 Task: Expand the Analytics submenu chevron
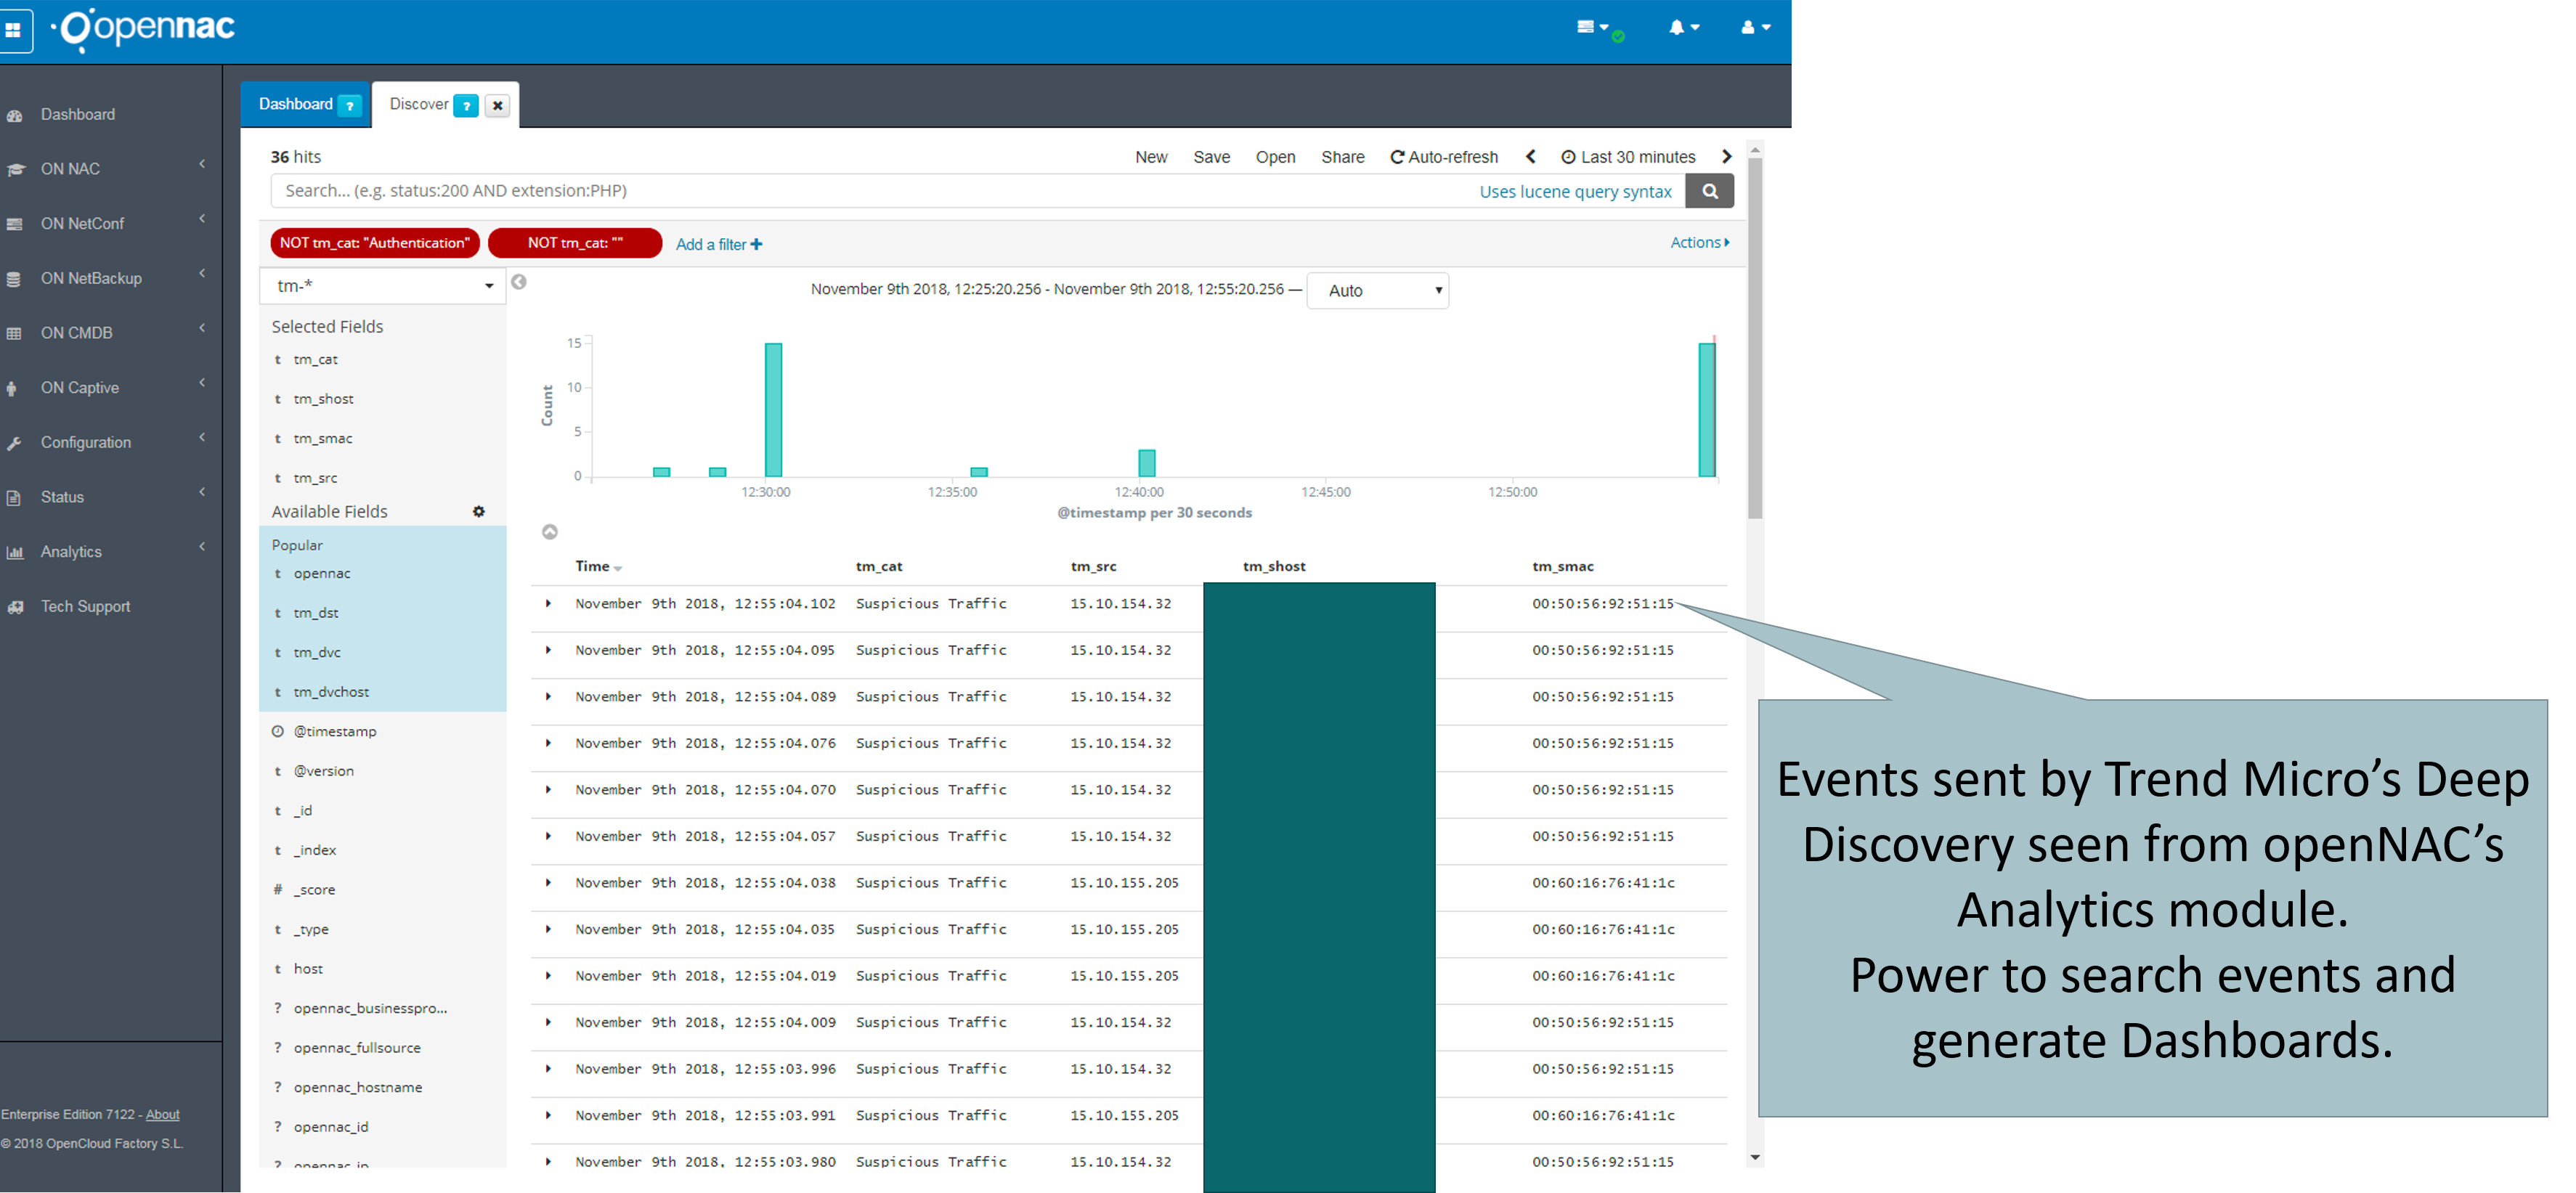[x=202, y=547]
